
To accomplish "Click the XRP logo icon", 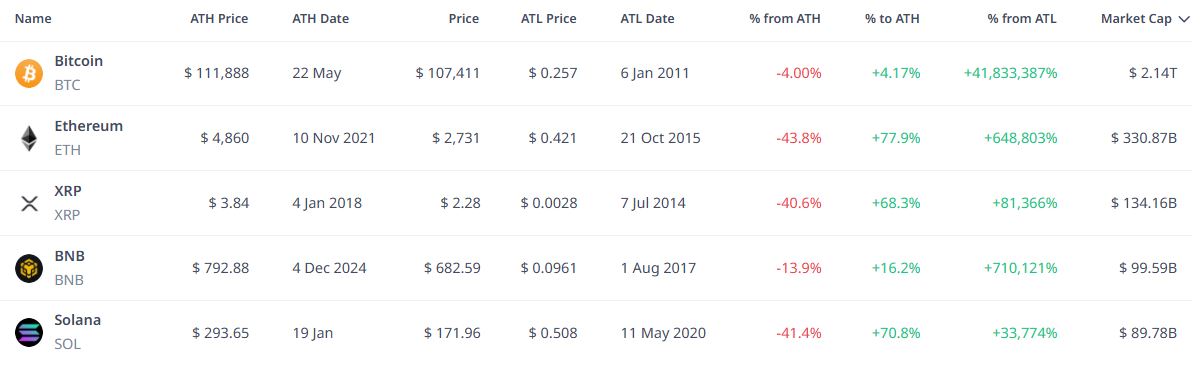I will tap(29, 203).
